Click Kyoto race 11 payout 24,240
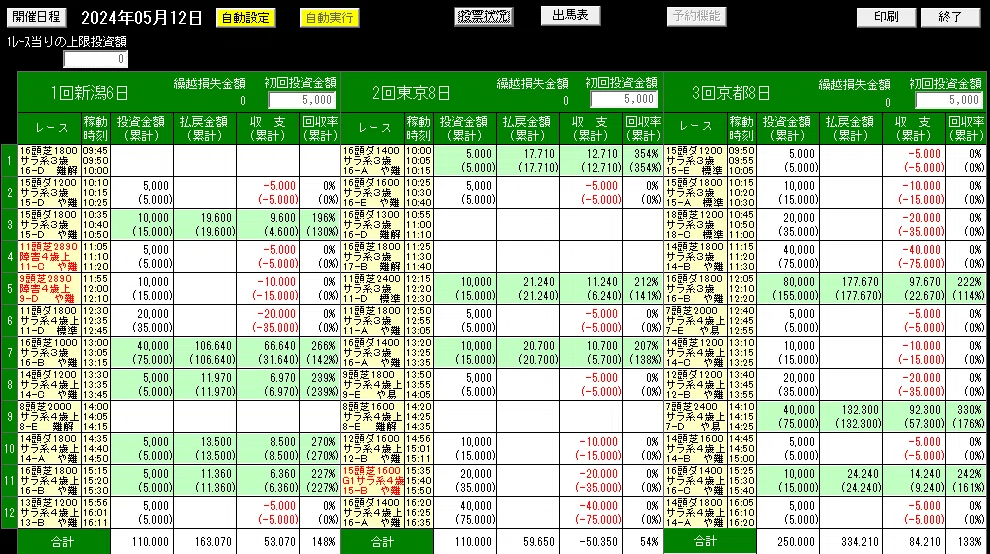990x554 pixels. point(862,474)
